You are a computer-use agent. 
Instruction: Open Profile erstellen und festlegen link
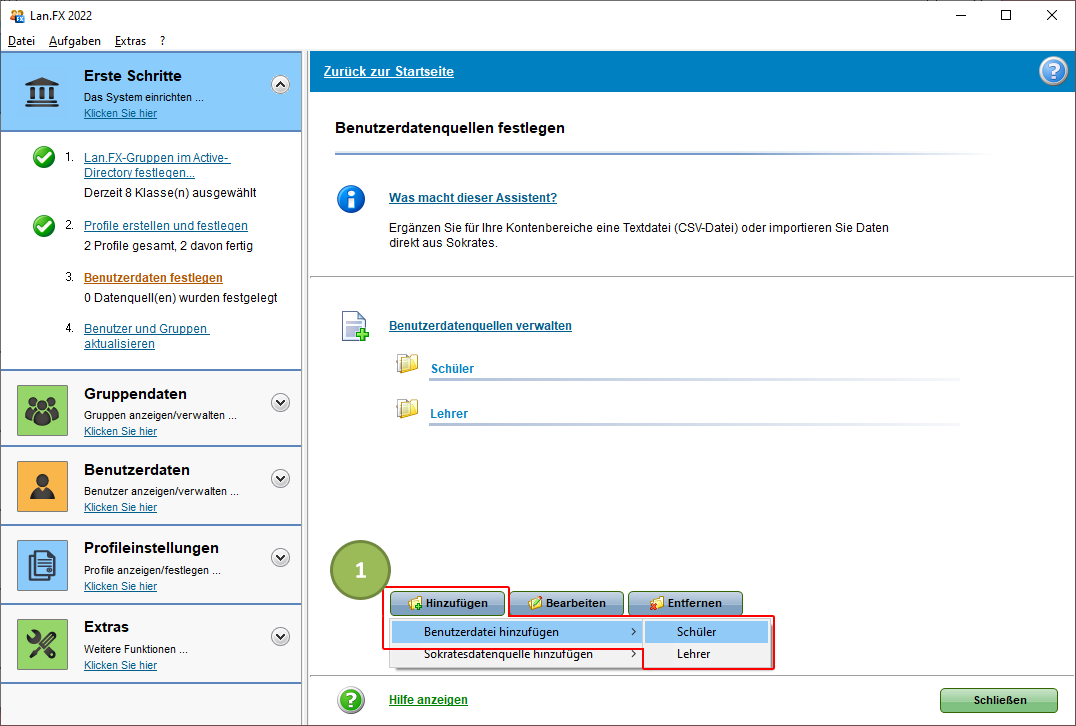pos(166,226)
